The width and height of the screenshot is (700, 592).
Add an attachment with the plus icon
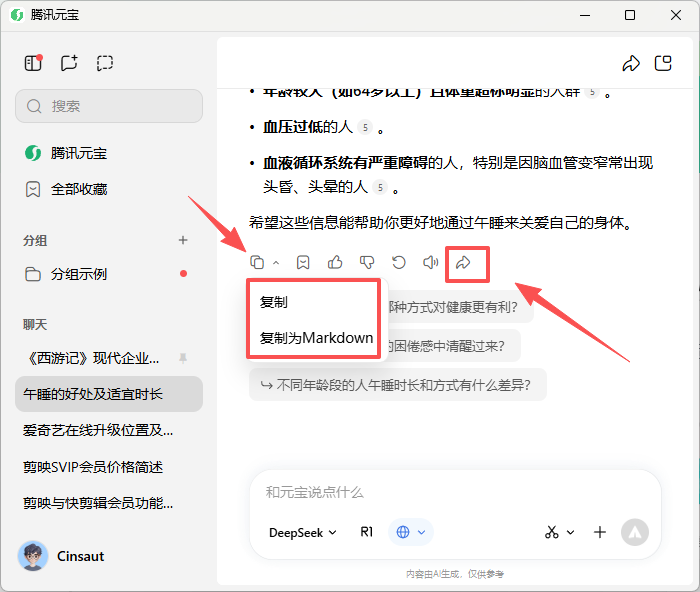600,532
